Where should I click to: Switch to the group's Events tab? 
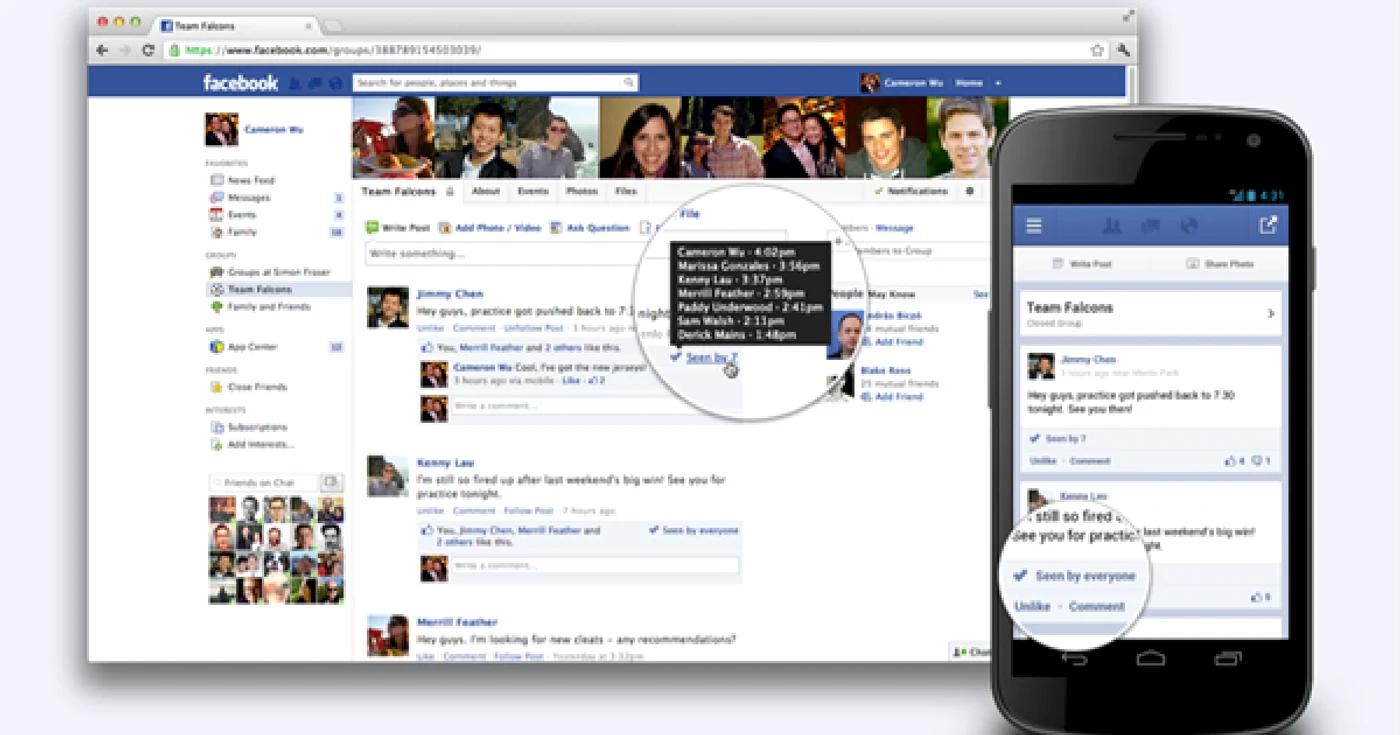533,191
